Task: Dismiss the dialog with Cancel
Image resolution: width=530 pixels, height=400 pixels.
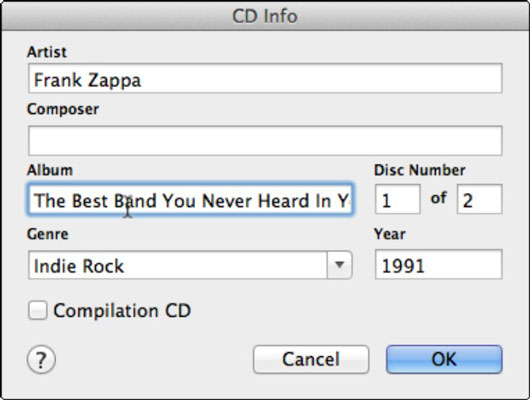Action: point(311,359)
